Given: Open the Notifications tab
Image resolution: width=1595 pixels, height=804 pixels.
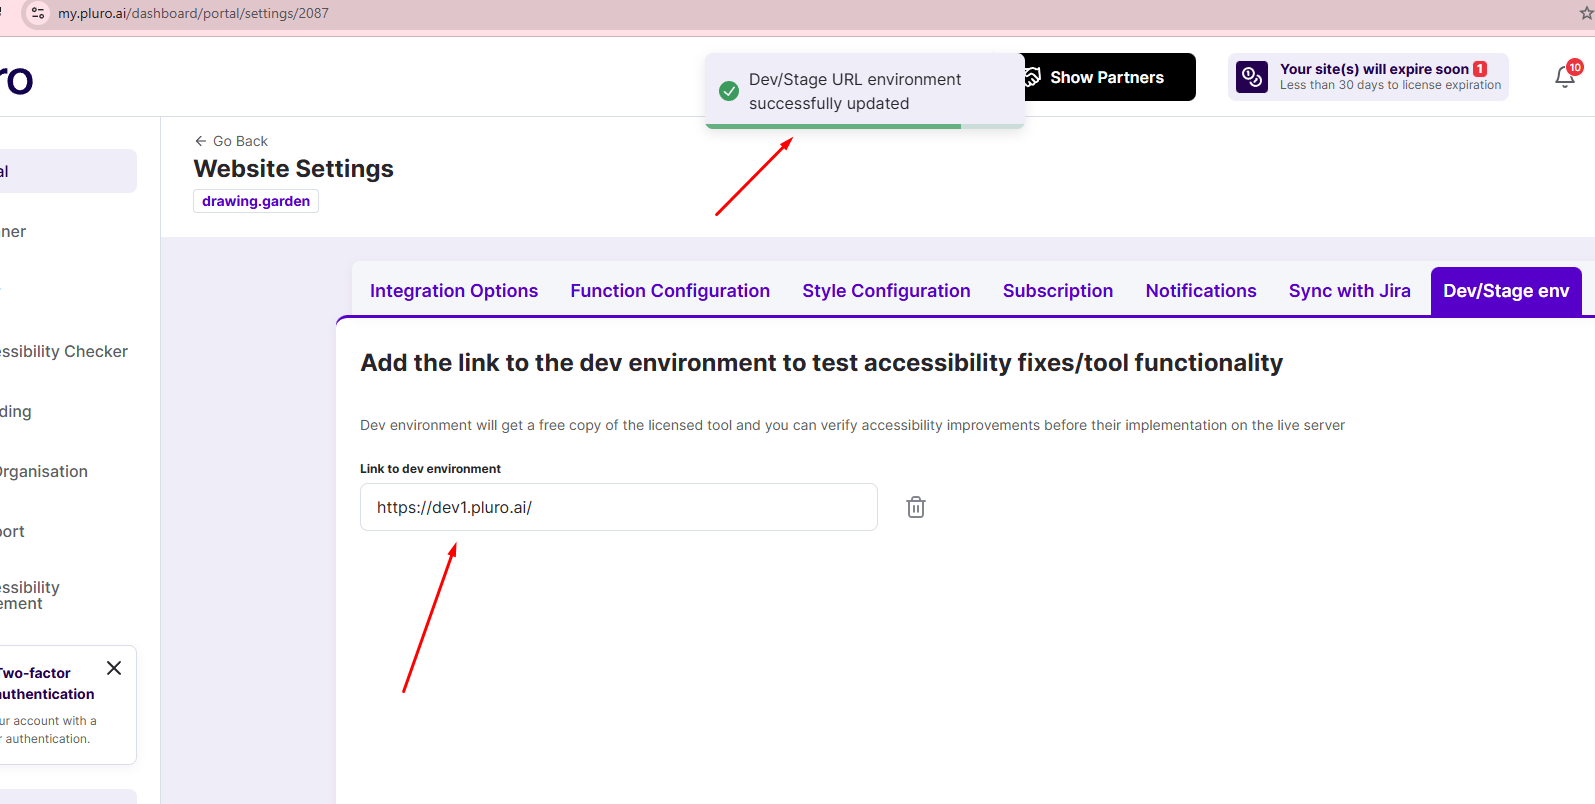Looking at the screenshot, I should pyautogui.click(x=1200, y=290).
